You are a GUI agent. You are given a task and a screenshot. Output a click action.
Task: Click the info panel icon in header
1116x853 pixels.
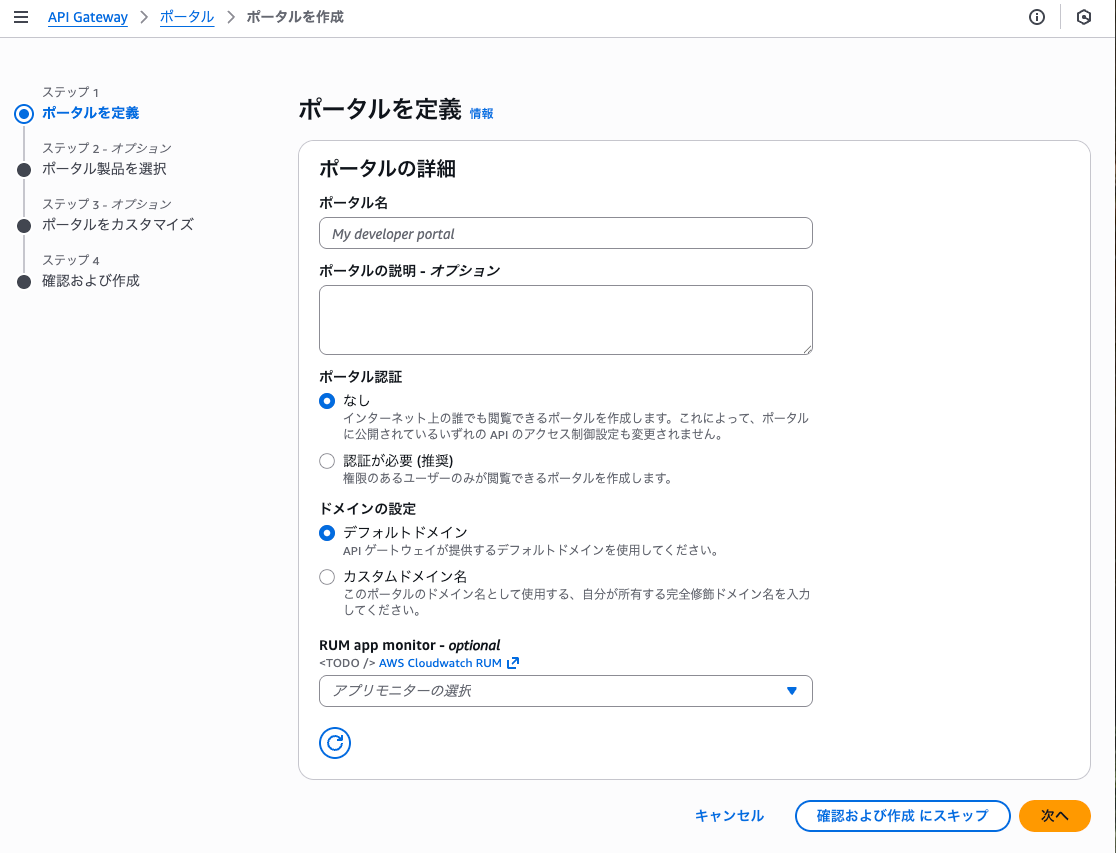(x=1037, y=17)
